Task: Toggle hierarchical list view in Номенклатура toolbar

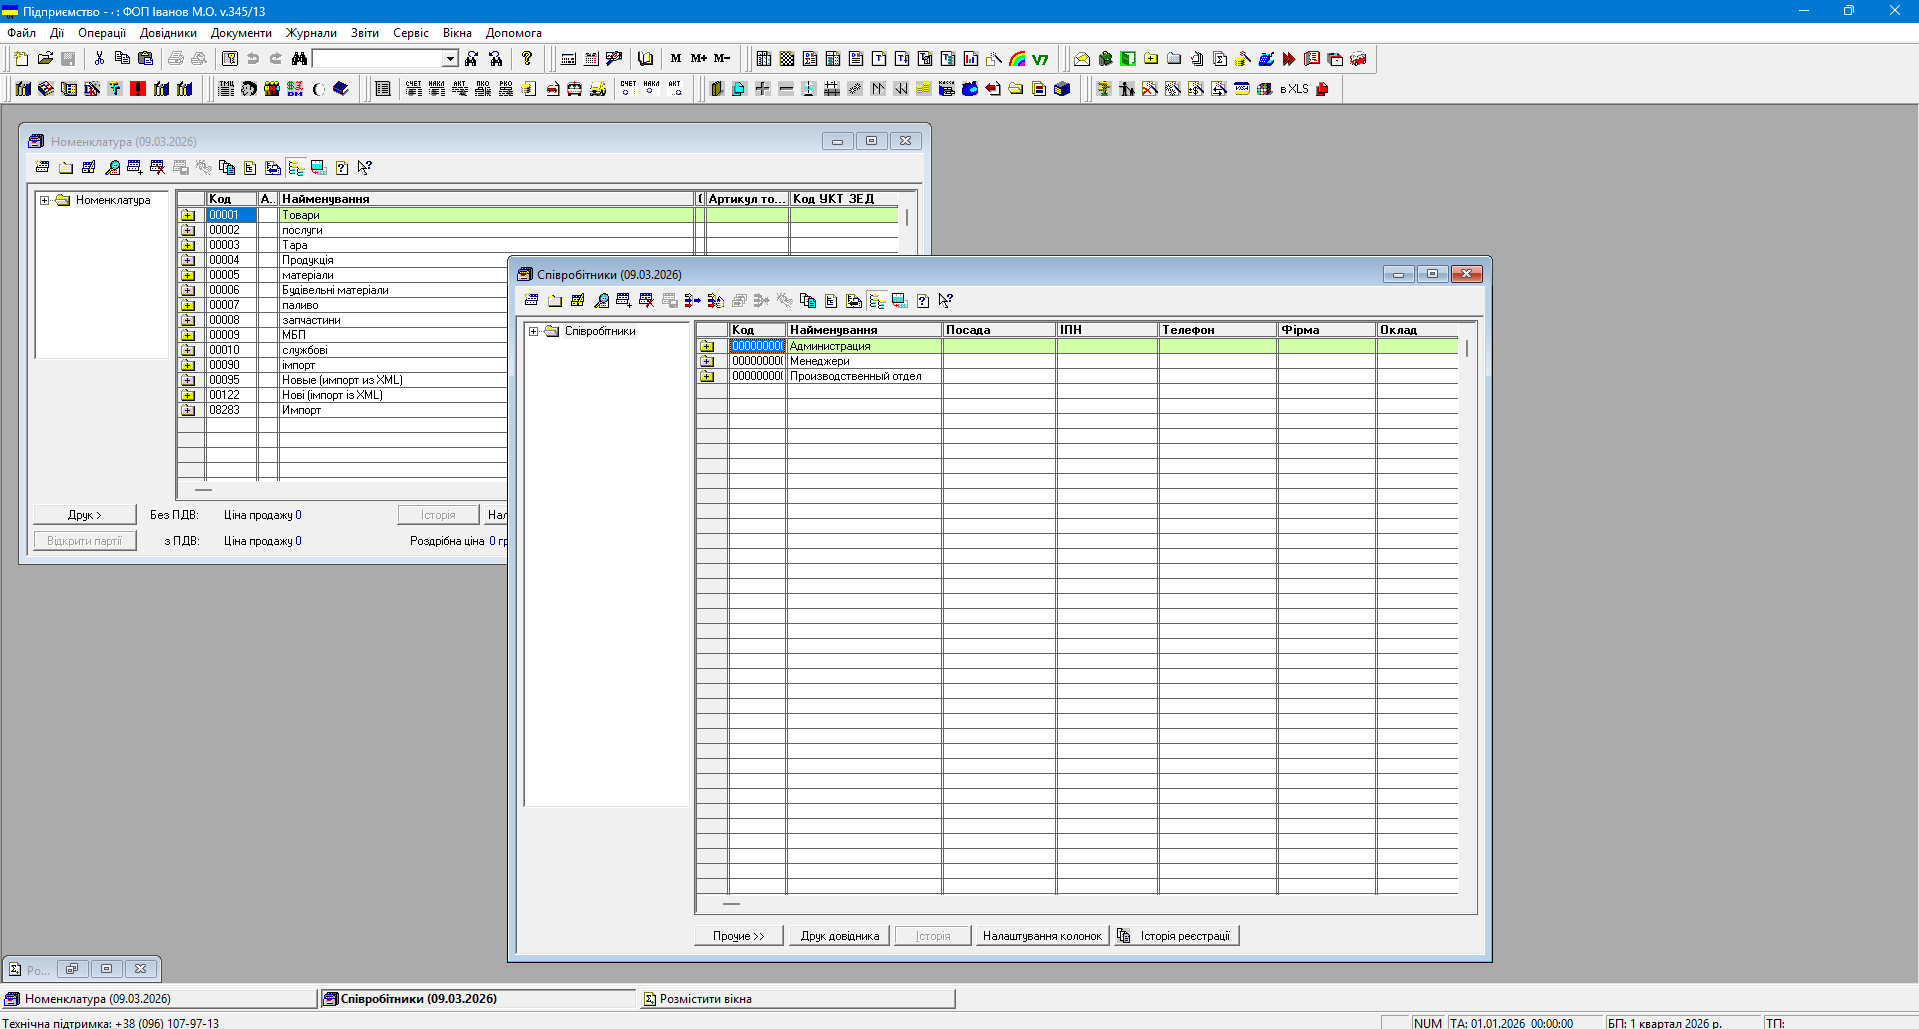Action: 296,168
